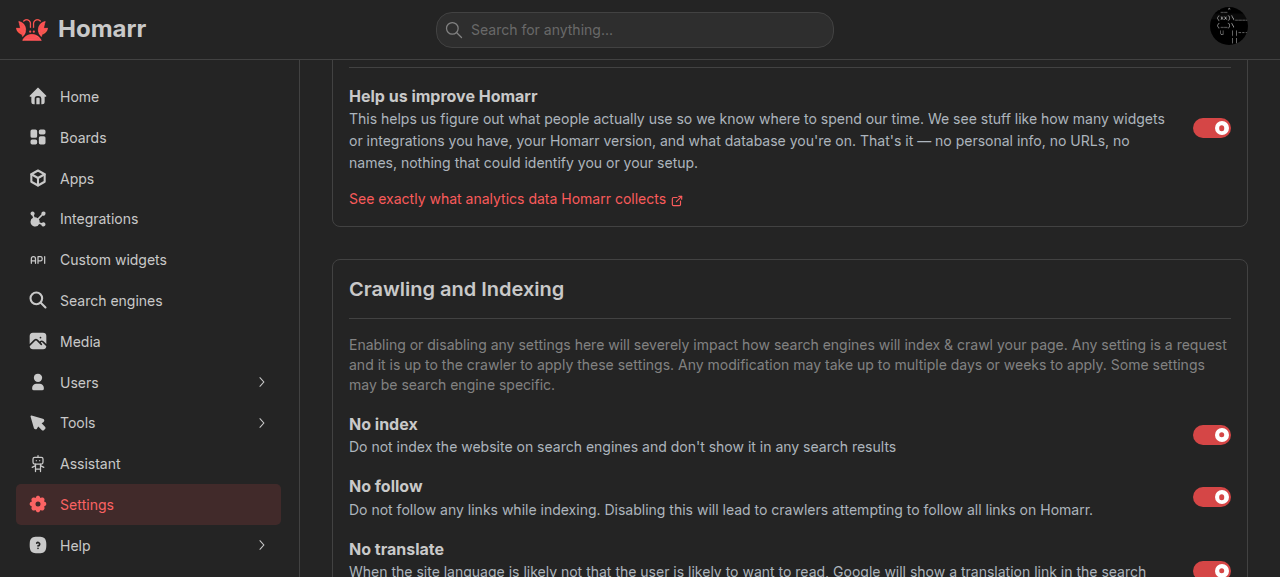This screenshot has width=1280, height=577.
Task: Click the Settings gear icon
Action: [x=38, y=505]
